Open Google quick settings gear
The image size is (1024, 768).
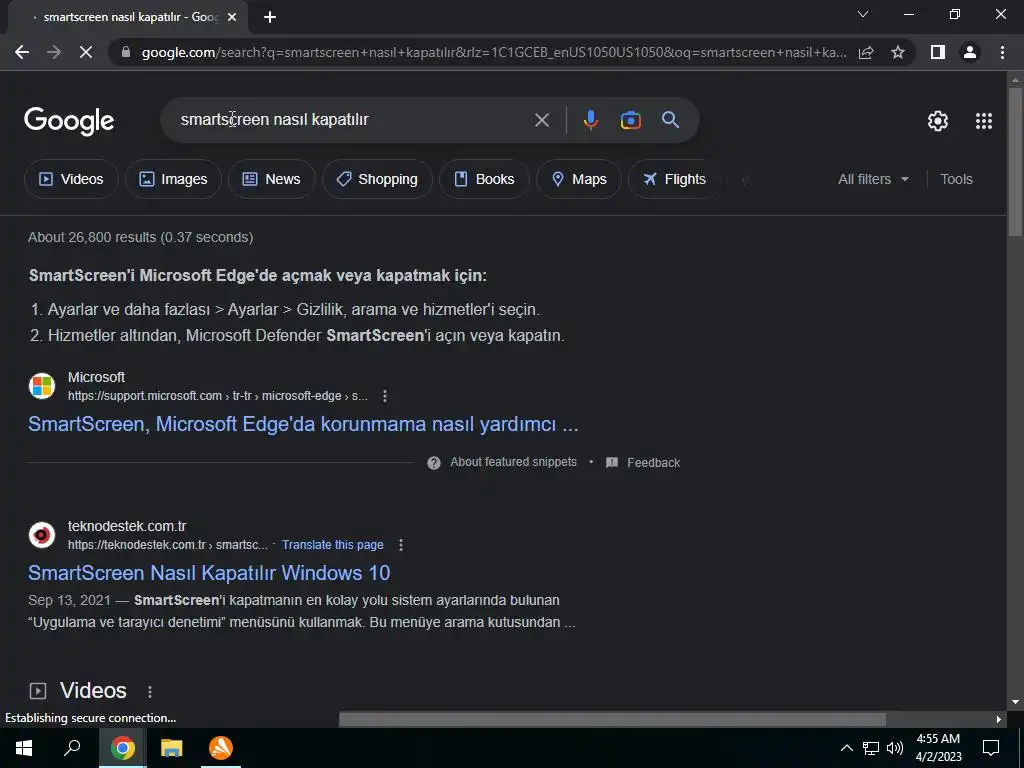(938, 121)
